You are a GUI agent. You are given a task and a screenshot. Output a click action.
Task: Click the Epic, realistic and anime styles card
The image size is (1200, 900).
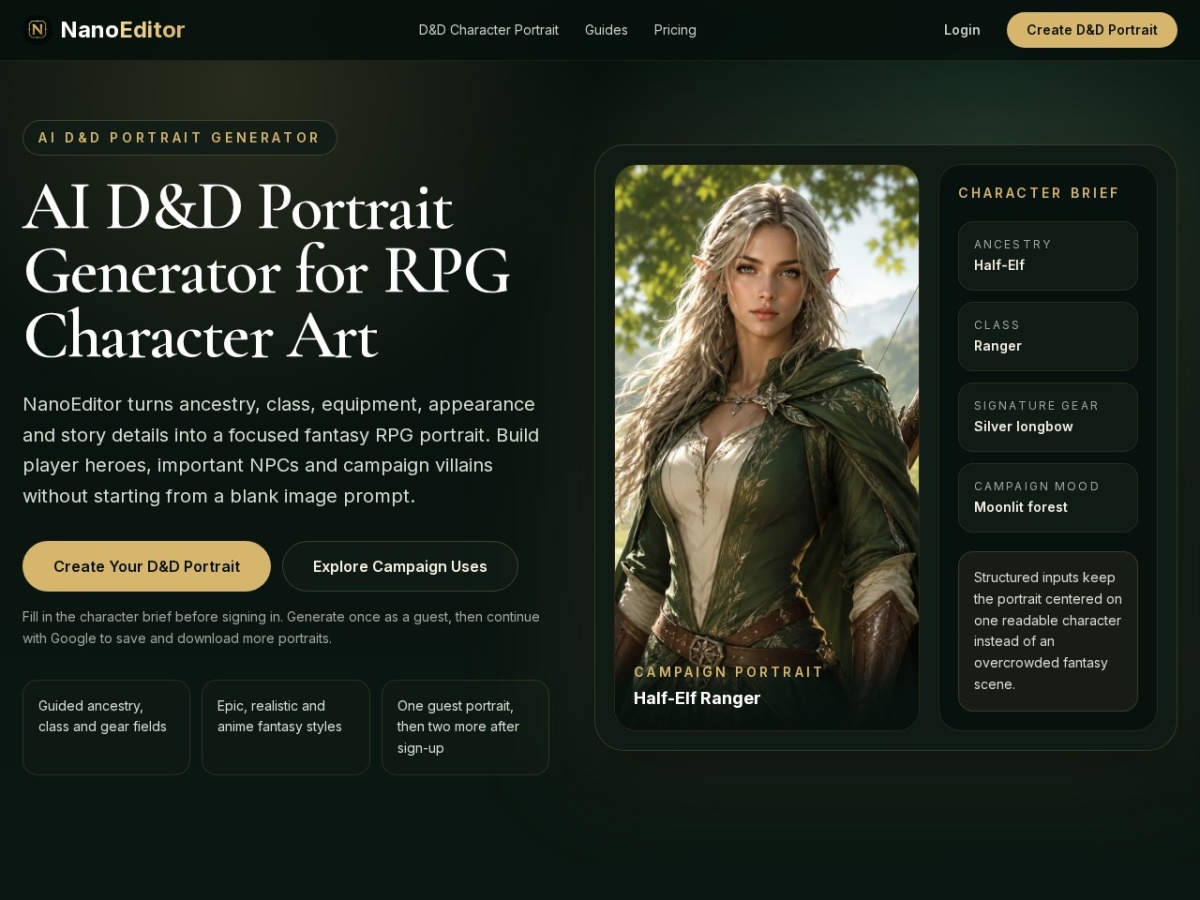(x=286, y=727)
